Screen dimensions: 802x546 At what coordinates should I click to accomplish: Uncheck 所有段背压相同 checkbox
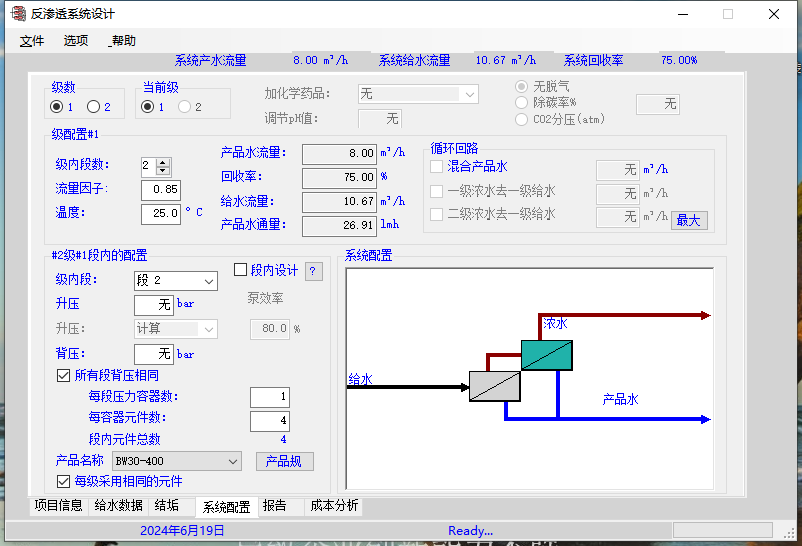pyautogui.click(x=64, y=376)
